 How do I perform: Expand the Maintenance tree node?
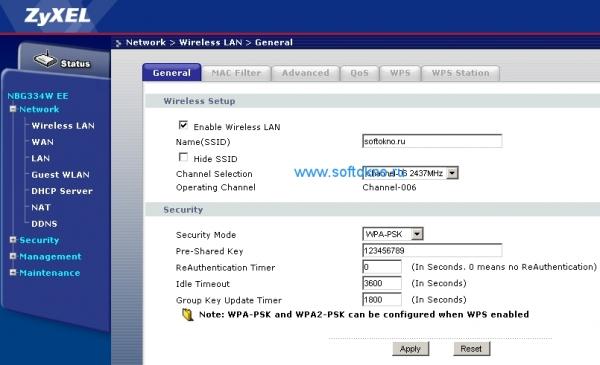point(13,272)
